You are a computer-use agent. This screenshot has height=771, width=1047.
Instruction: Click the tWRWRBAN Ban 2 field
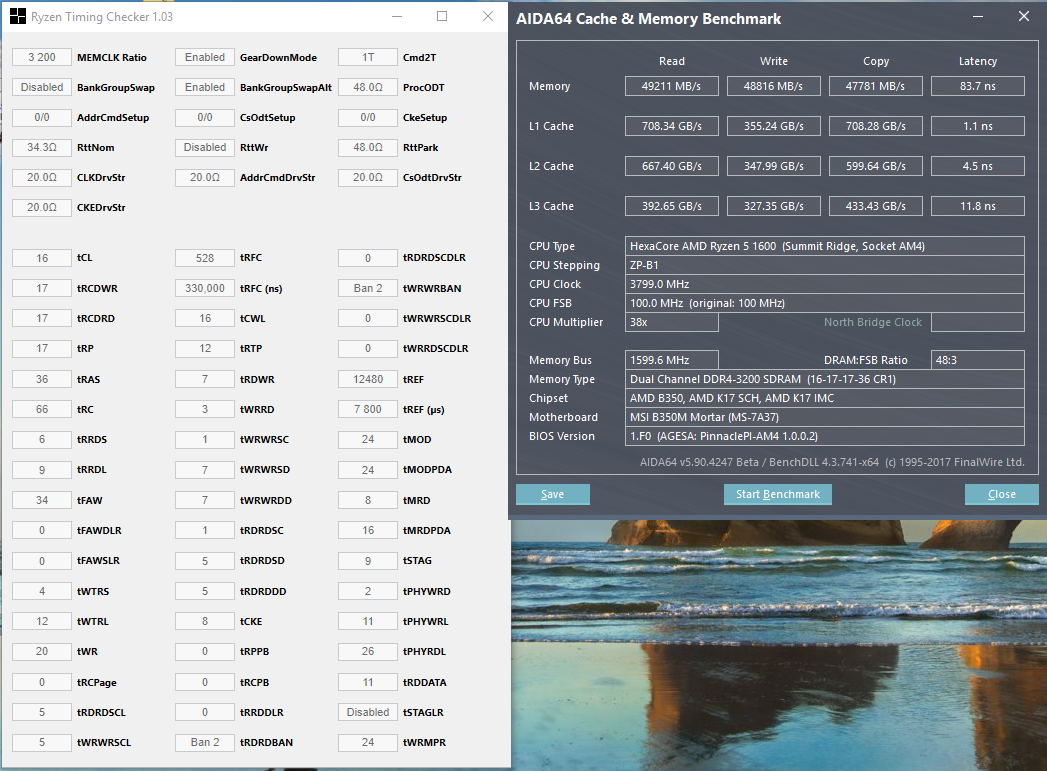click(x=368, y=288)
